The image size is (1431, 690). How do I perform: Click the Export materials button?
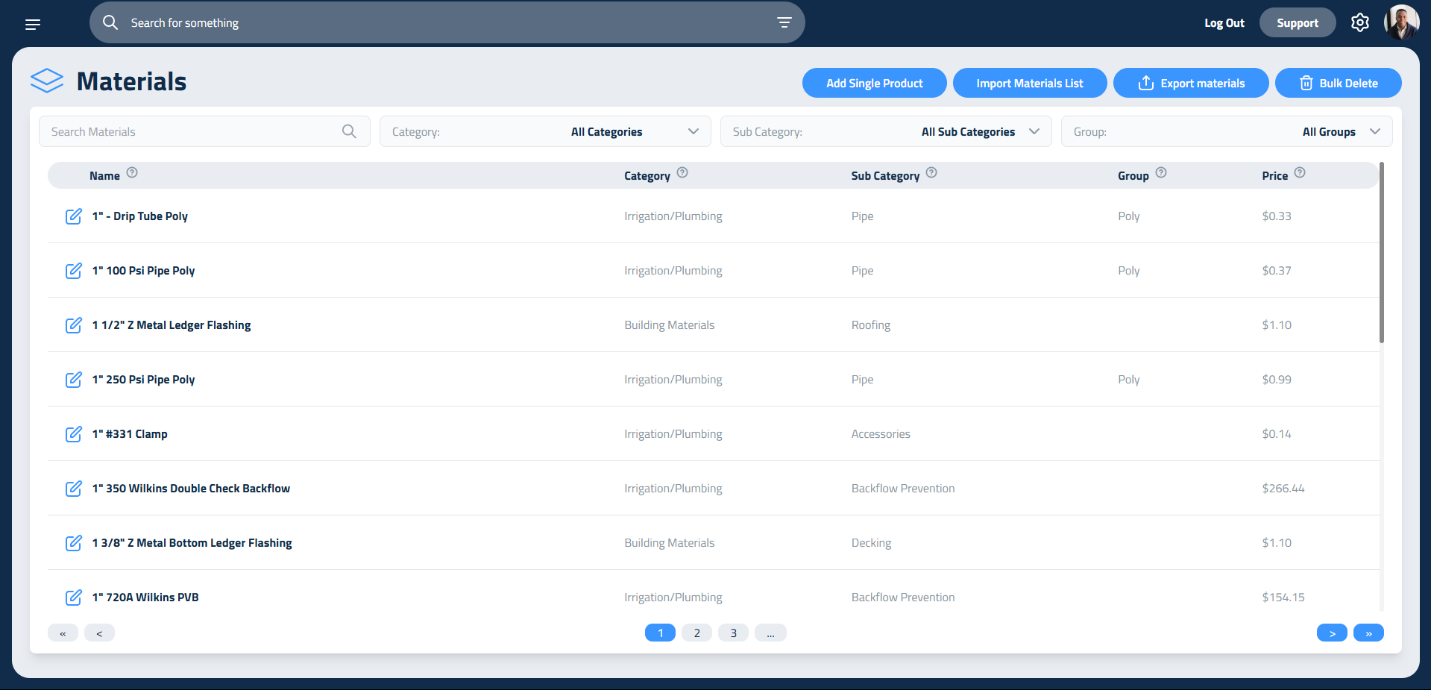(x=1190, y=84)
